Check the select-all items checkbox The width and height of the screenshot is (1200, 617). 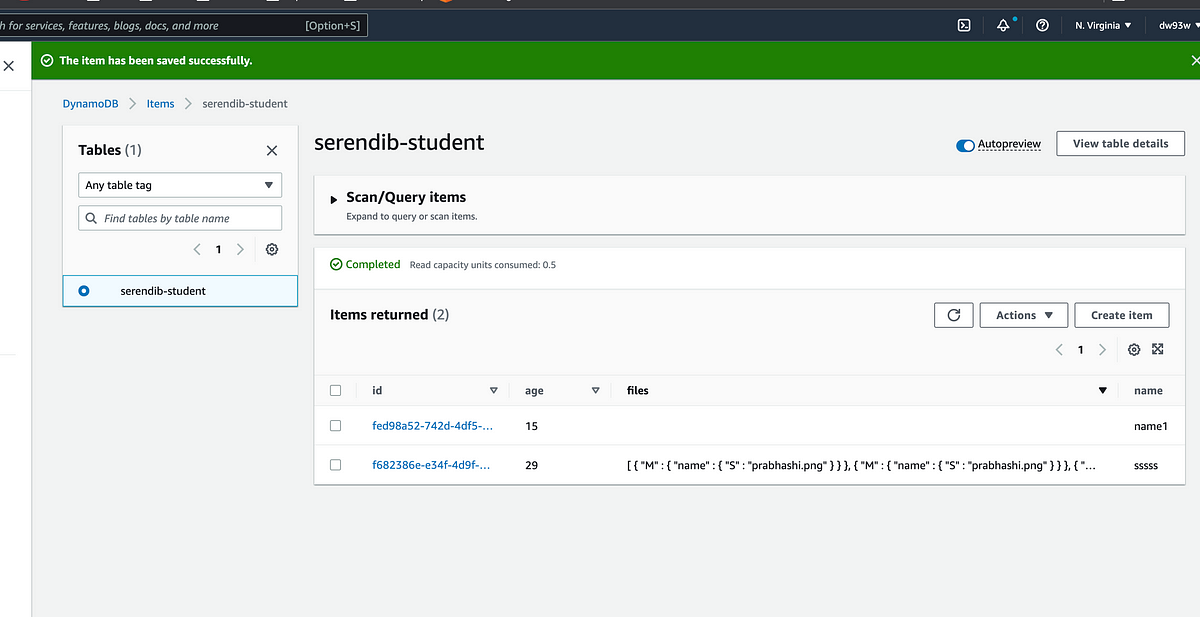(336, 391)
